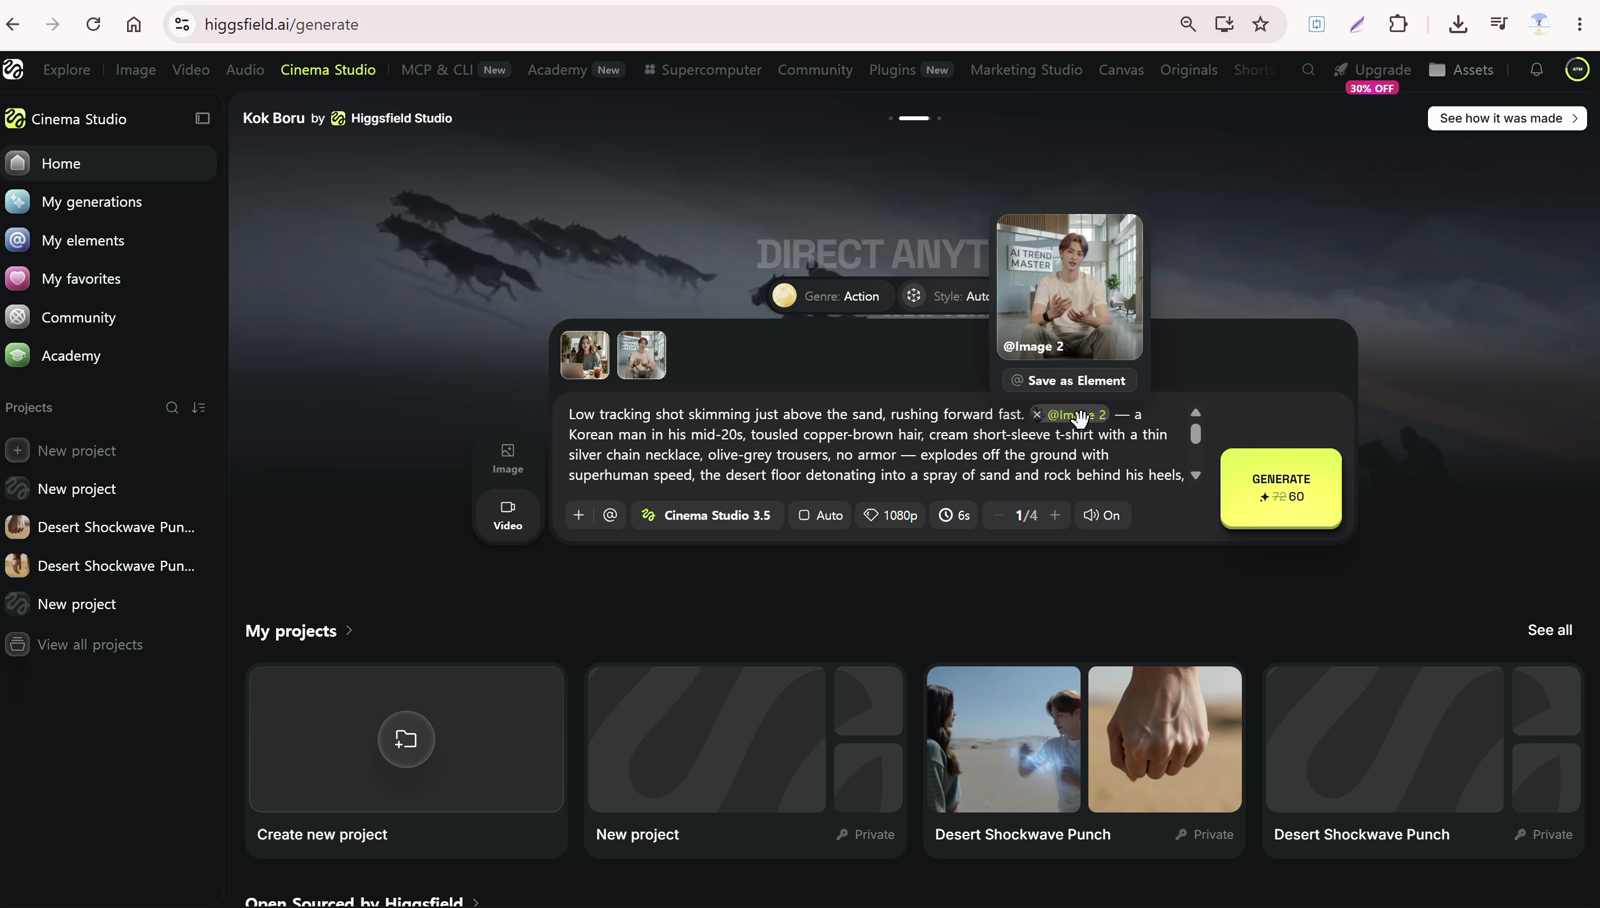Click Save as Element
The image size is (1600, 908).
click(1069, 380)
